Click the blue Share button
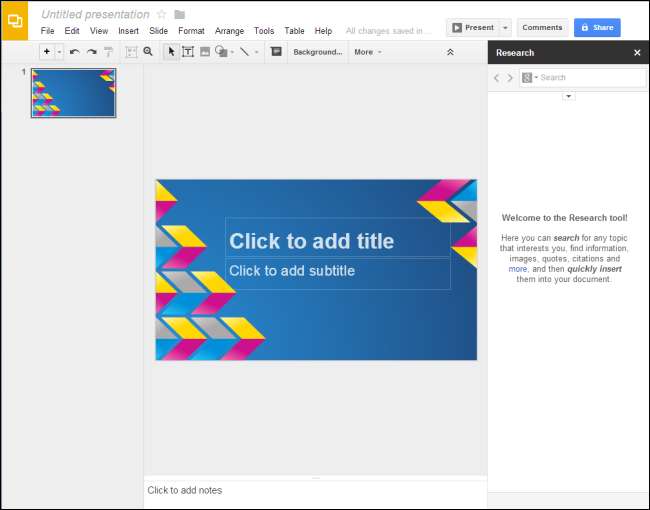This screenshot has width=650, height=510. 597,28
